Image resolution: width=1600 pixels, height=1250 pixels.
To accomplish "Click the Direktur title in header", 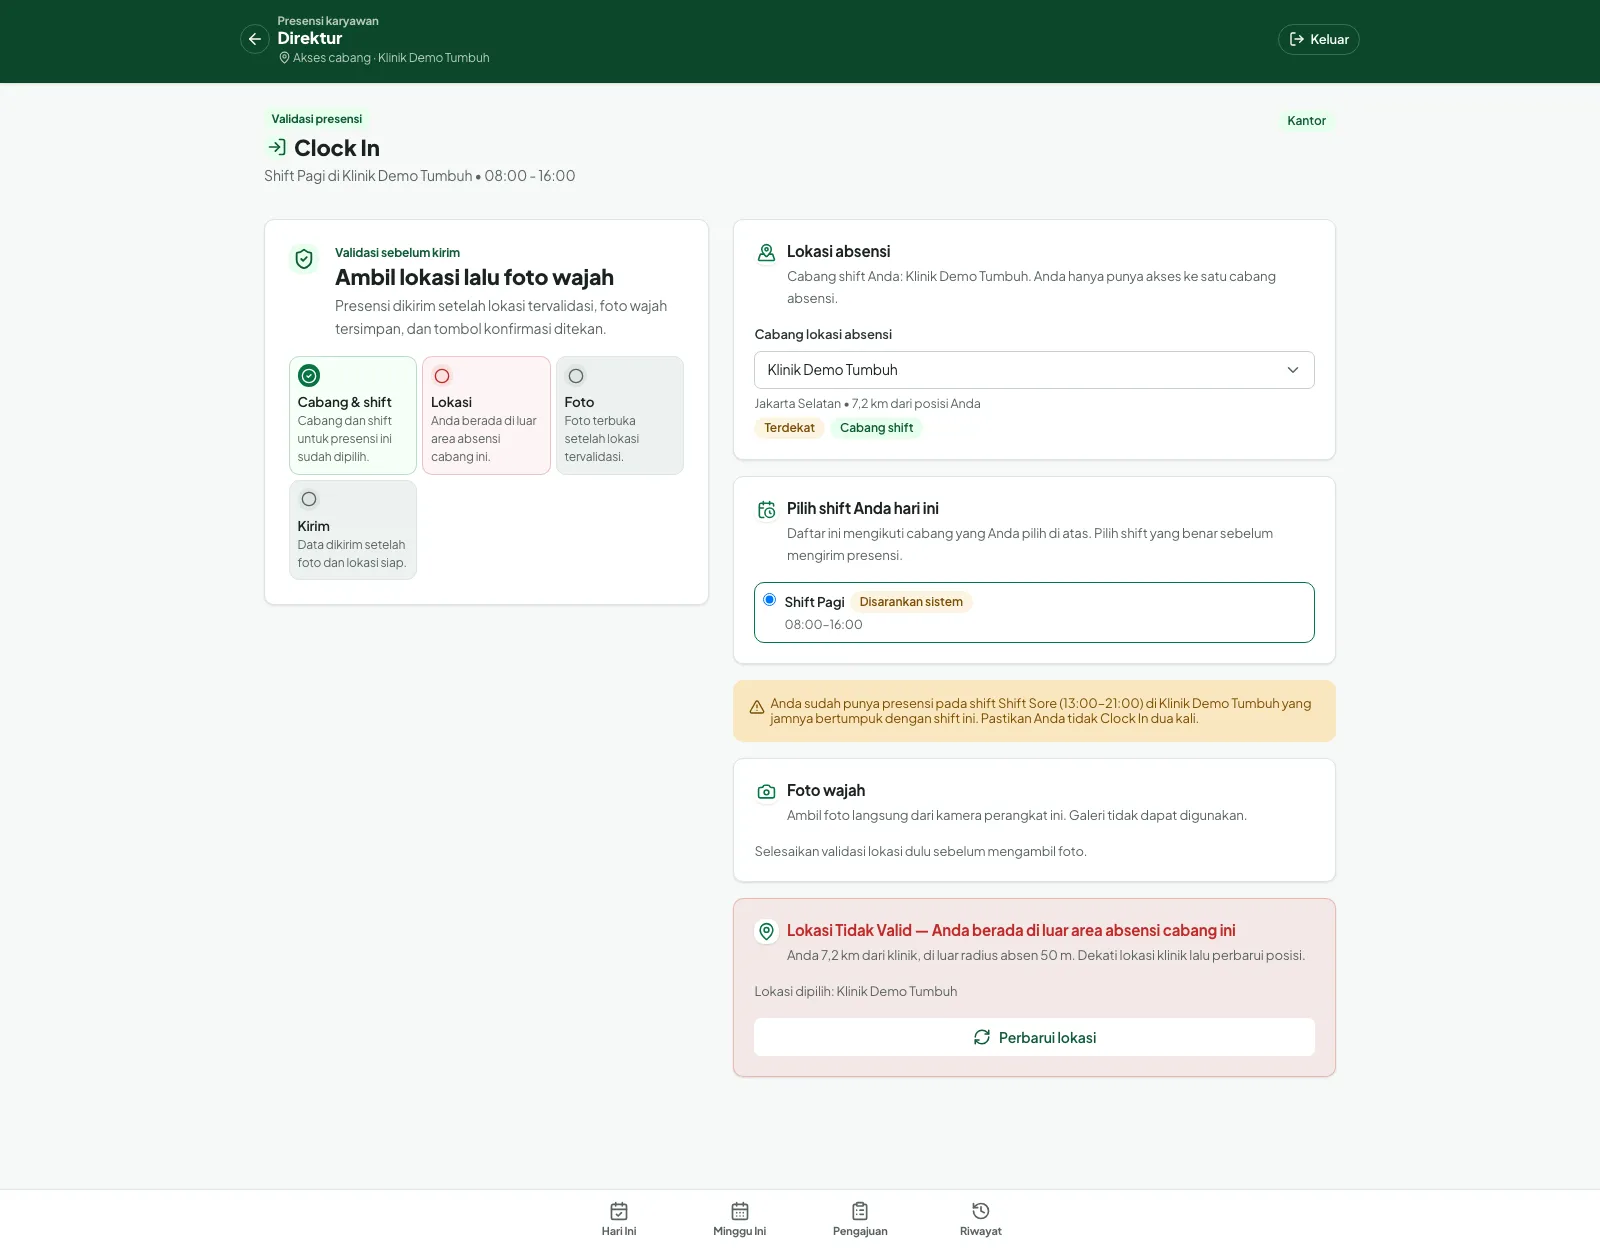I will click(x=310, y=38).
